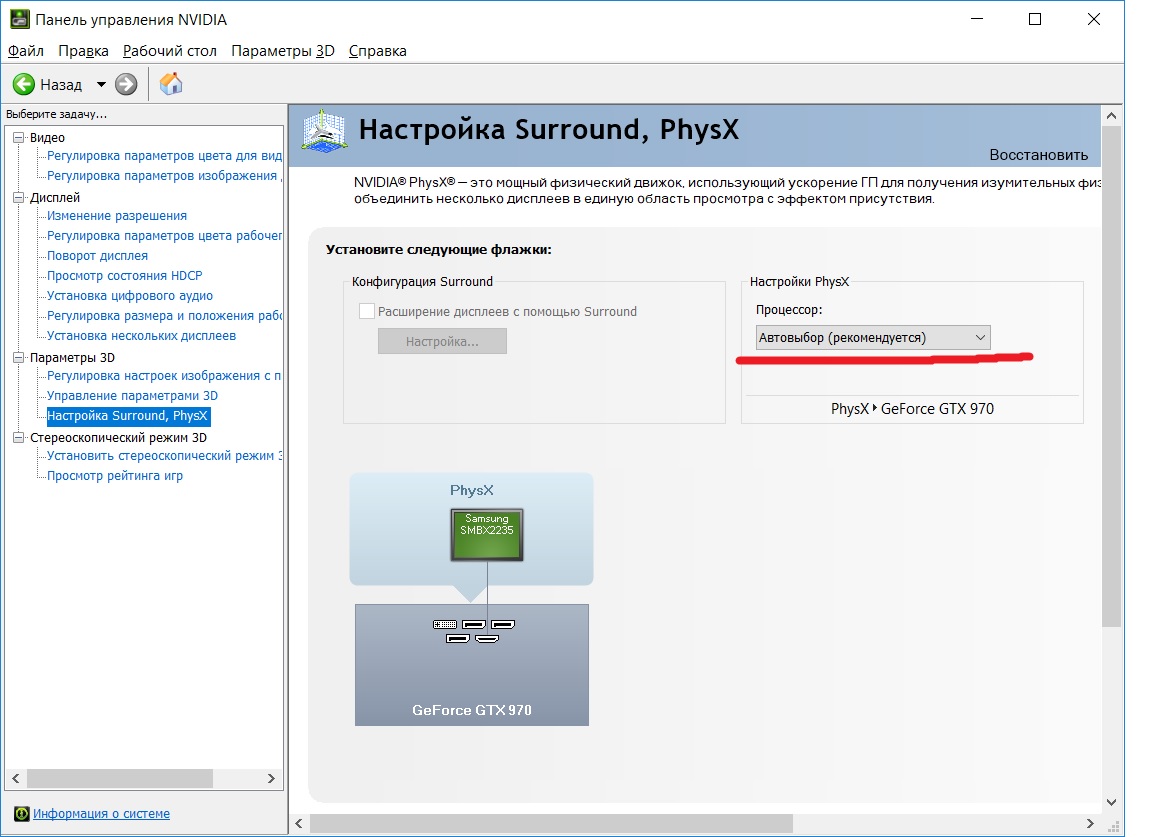
Task: Click the NVIDIA title bar app icon
Action: pos(19,19)
